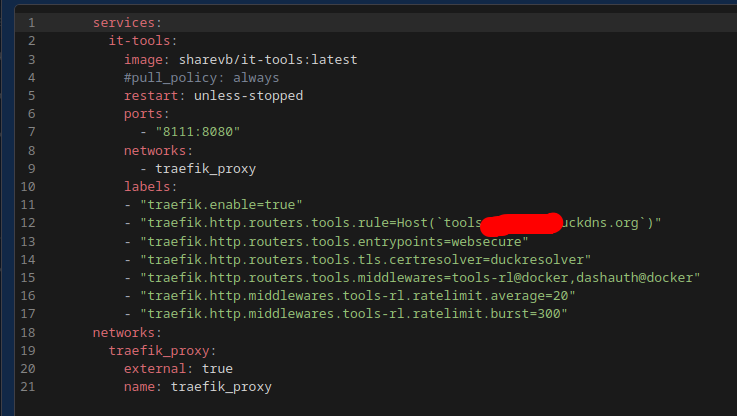
Task: Click the dashauth@docker middleware text
Action: click(x=635, y=278)
